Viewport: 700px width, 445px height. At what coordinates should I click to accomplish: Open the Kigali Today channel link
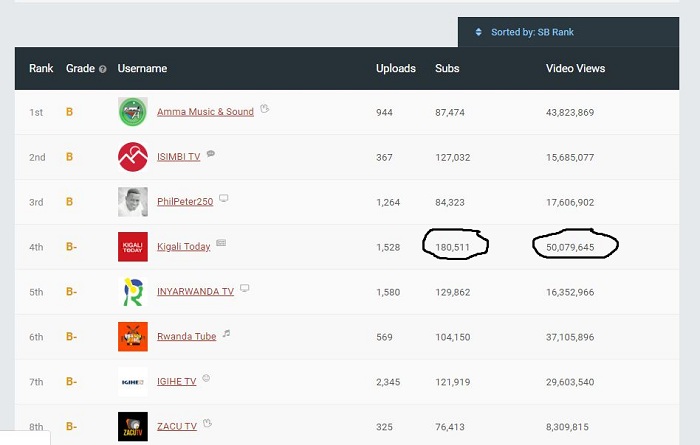coord(183,247)
